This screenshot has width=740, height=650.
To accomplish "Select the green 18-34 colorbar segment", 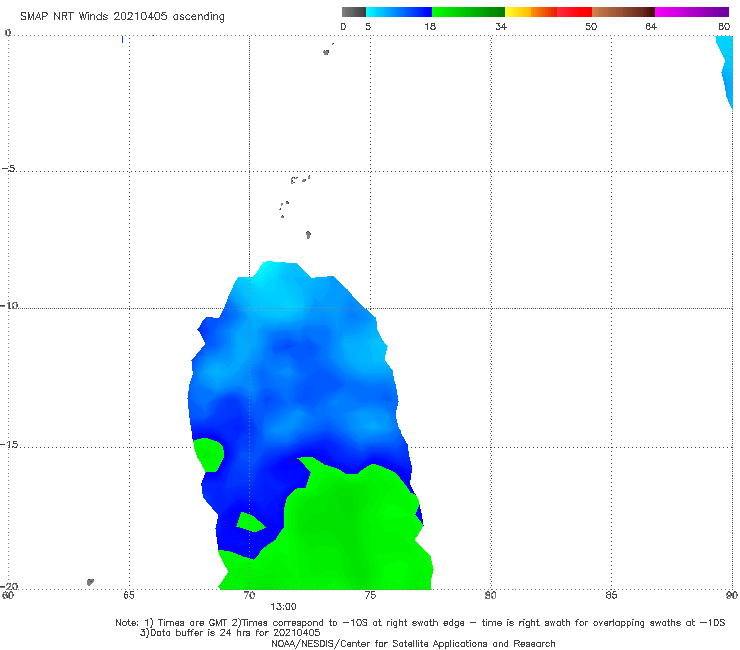I will [468, 12].
